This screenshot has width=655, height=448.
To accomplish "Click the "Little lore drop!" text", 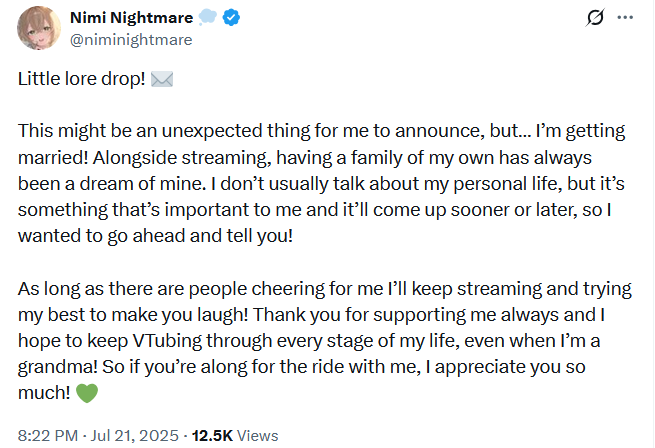I will tap(81, 81).
